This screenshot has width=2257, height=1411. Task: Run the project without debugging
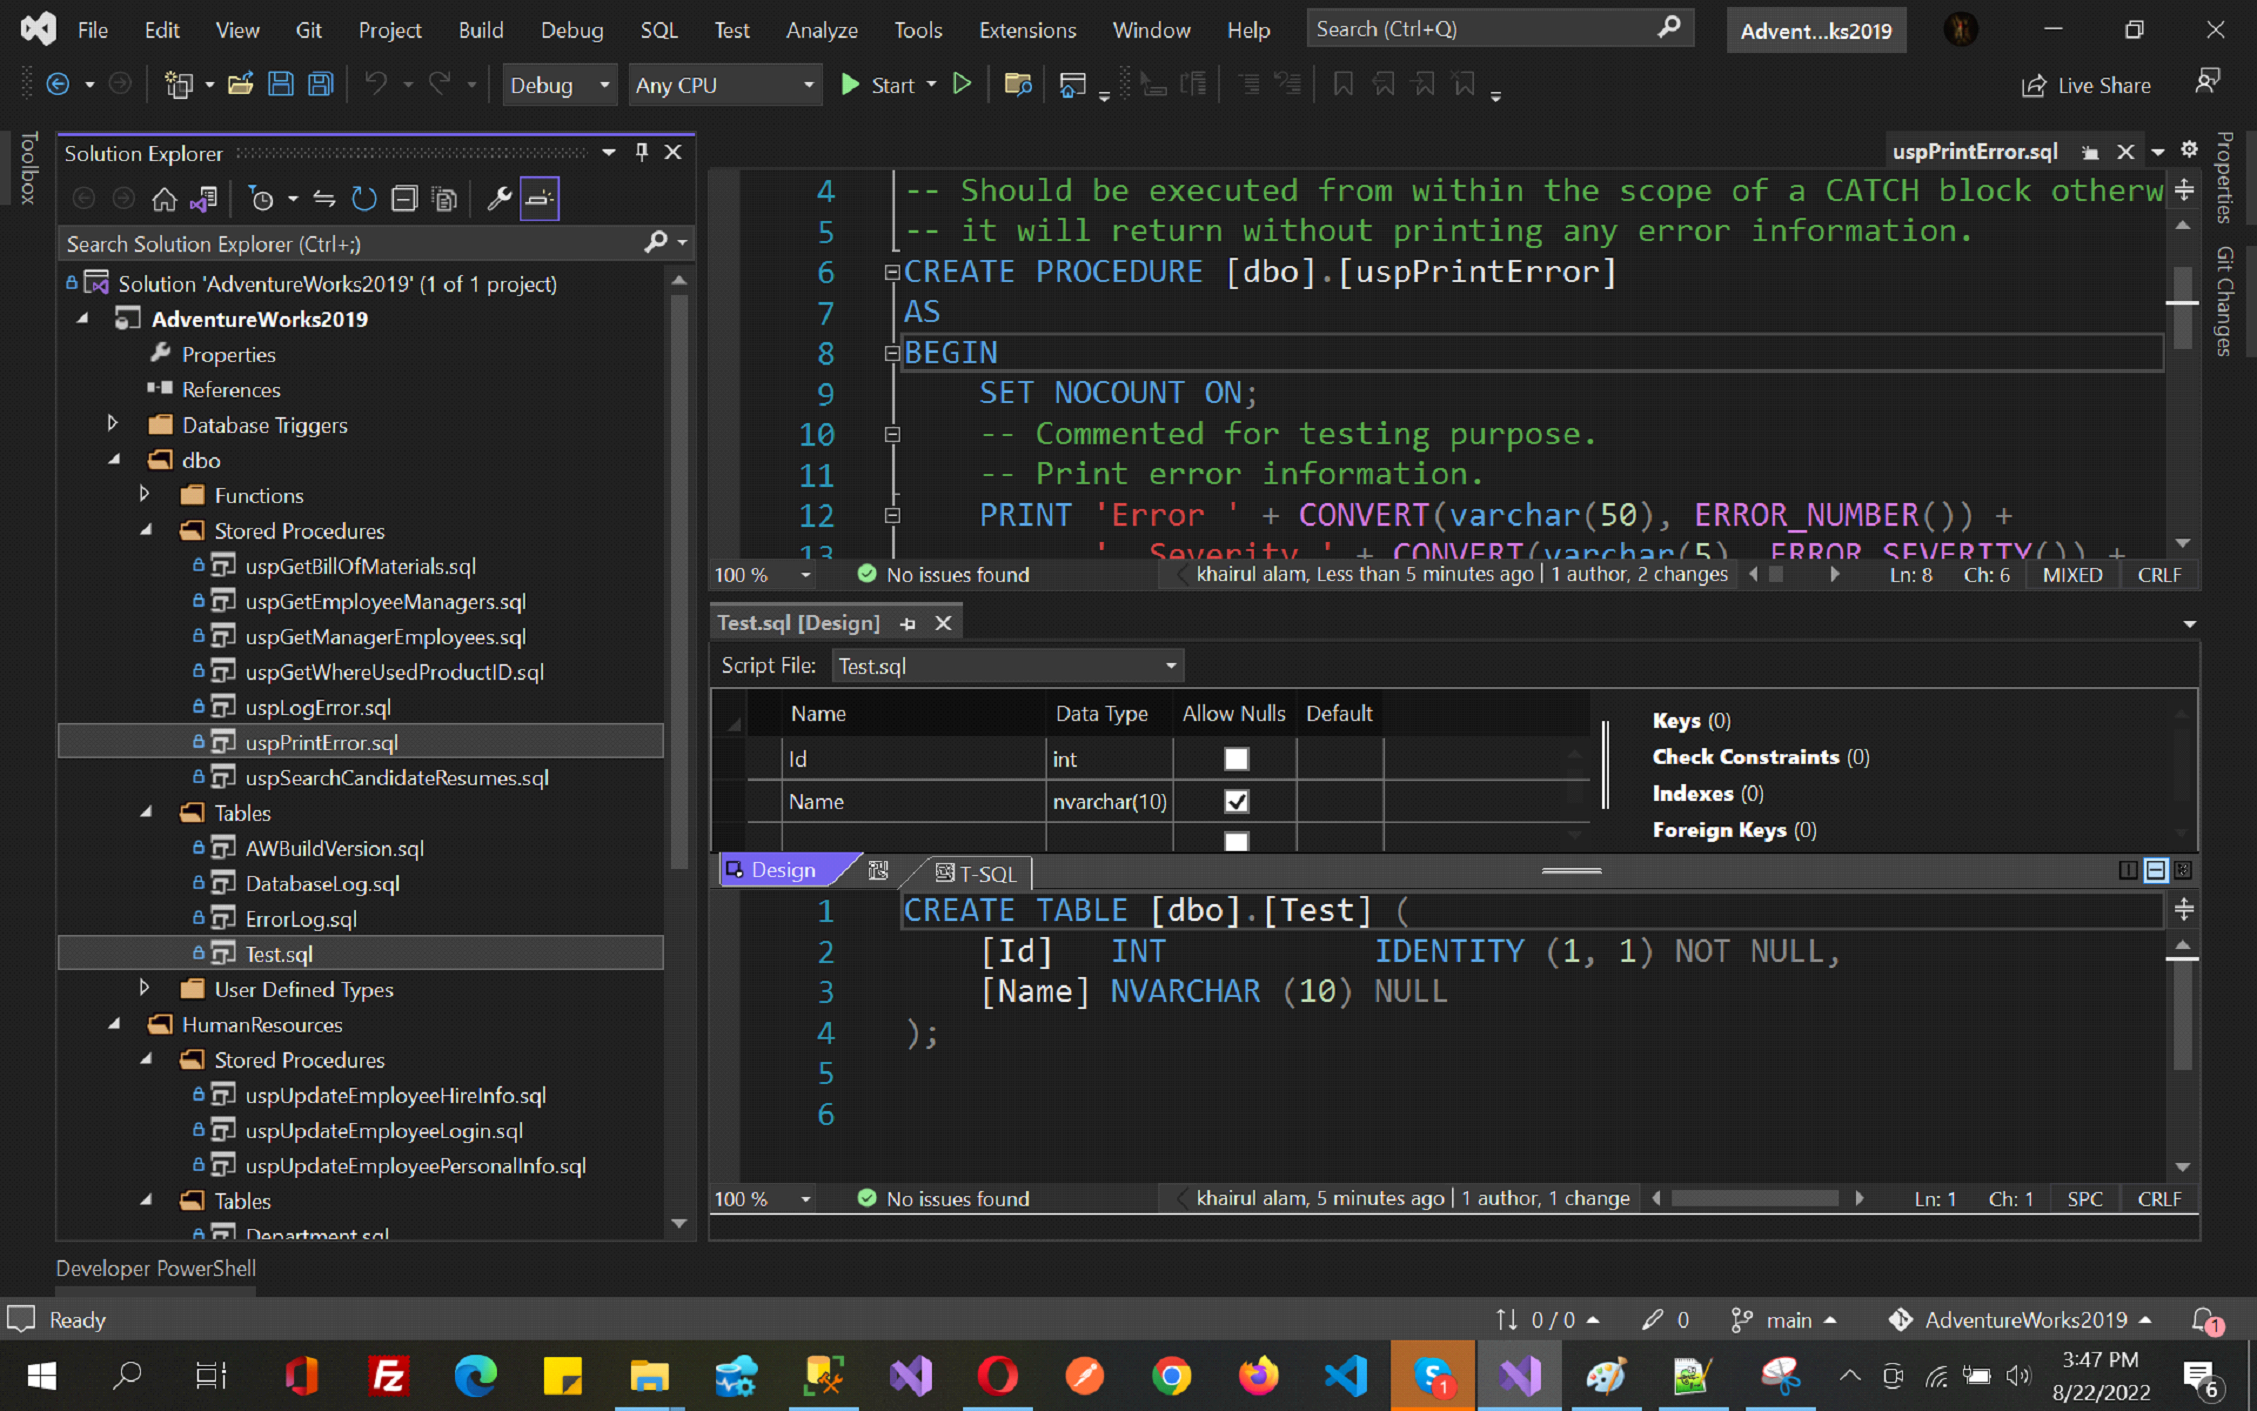tap(962, 84)
